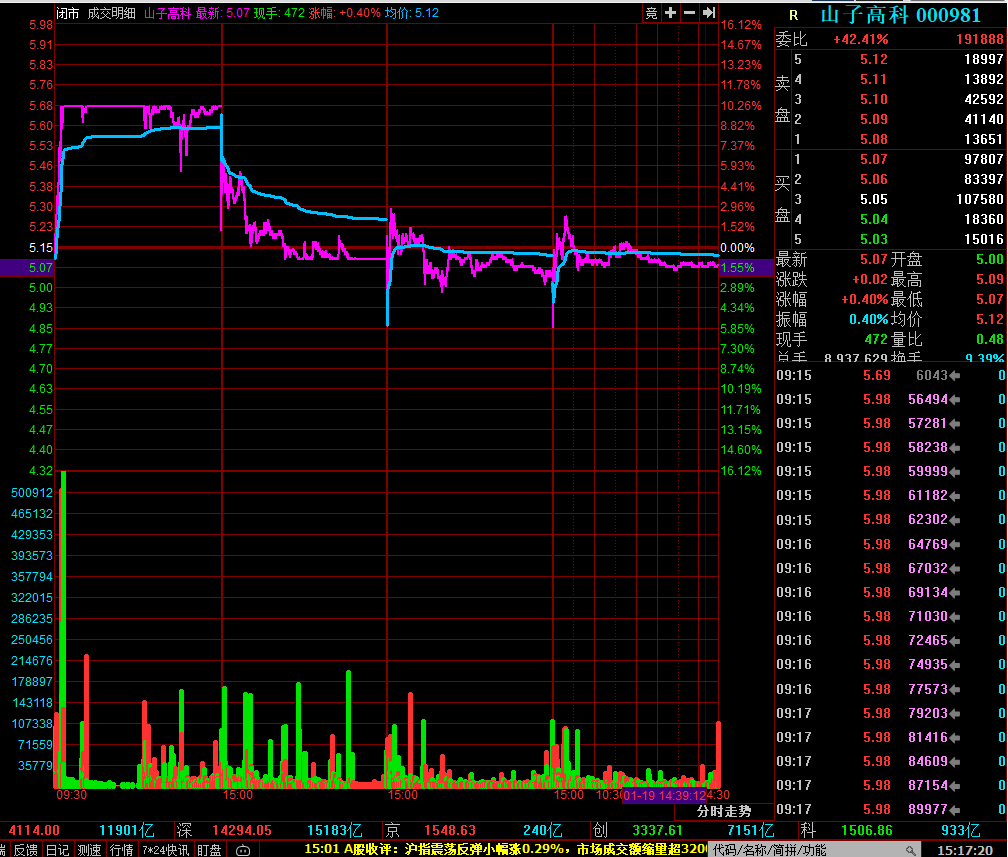Open 测速 speed test in status bar
The width and height of the screenshot is (1008, 857).
89,850
